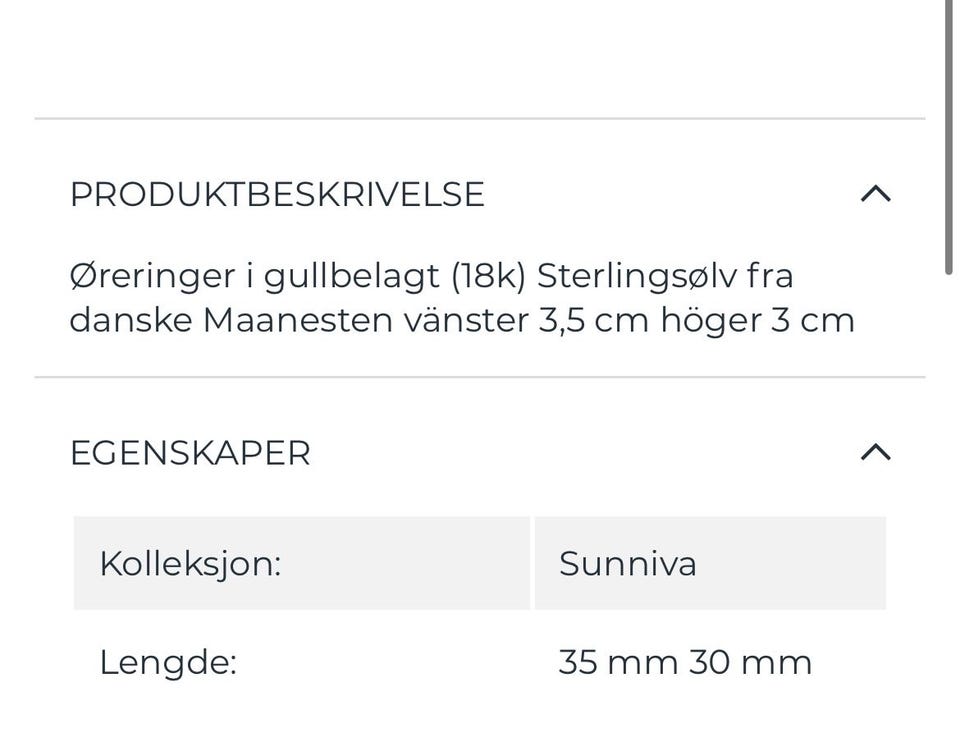Select the PRODUKTBESKRIVELSE heading
The height and width of the screenshot is (742, 960).
277,194
